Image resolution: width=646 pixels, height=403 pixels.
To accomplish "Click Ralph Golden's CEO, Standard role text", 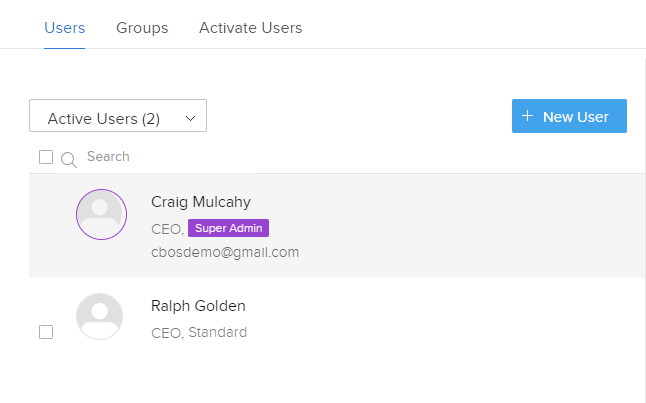I will point(199,332).
